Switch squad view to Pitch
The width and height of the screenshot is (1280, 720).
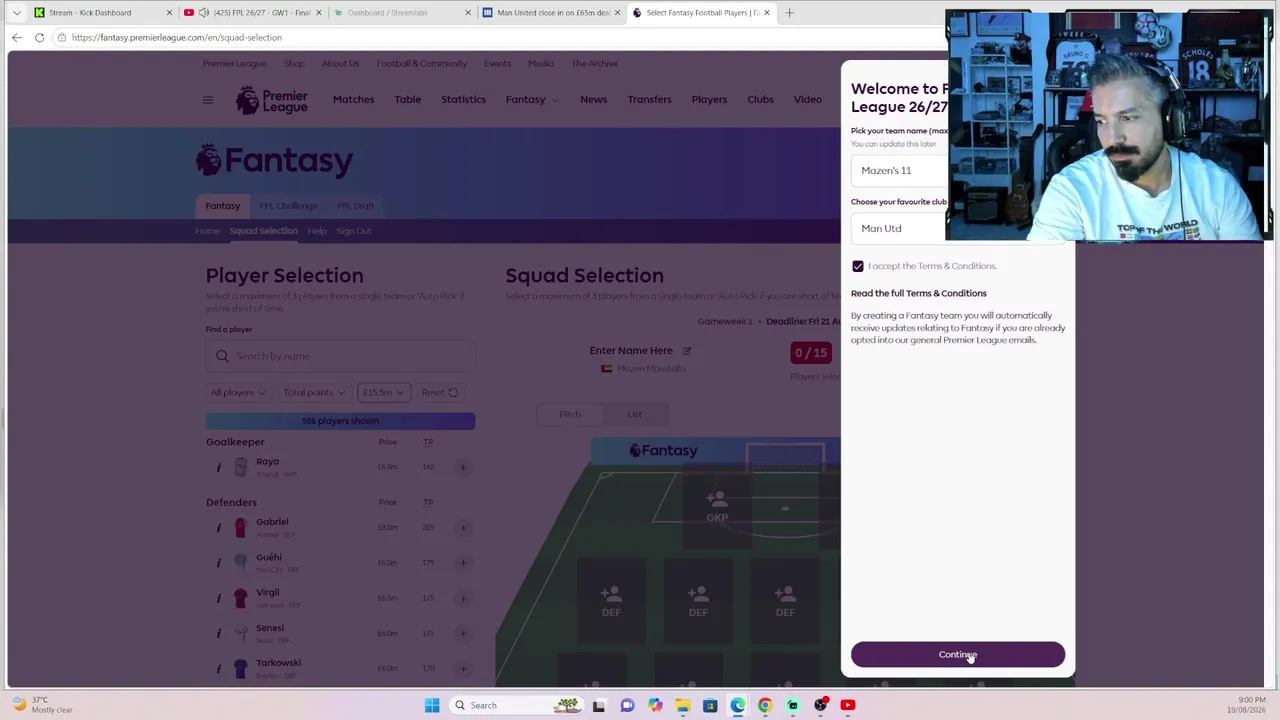click(570, 414)
